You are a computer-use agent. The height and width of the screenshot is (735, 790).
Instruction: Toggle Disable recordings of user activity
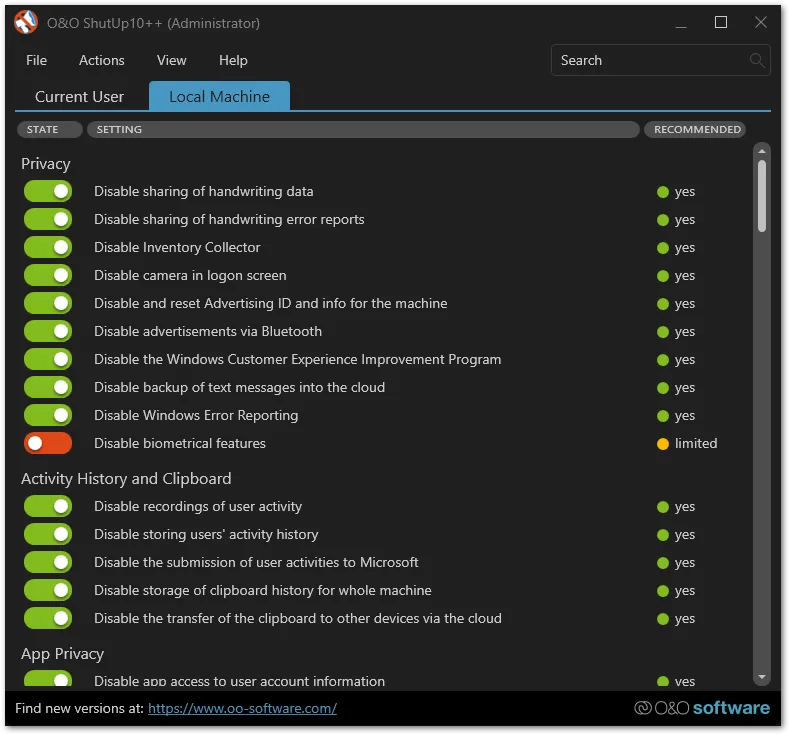click(48, 506)
